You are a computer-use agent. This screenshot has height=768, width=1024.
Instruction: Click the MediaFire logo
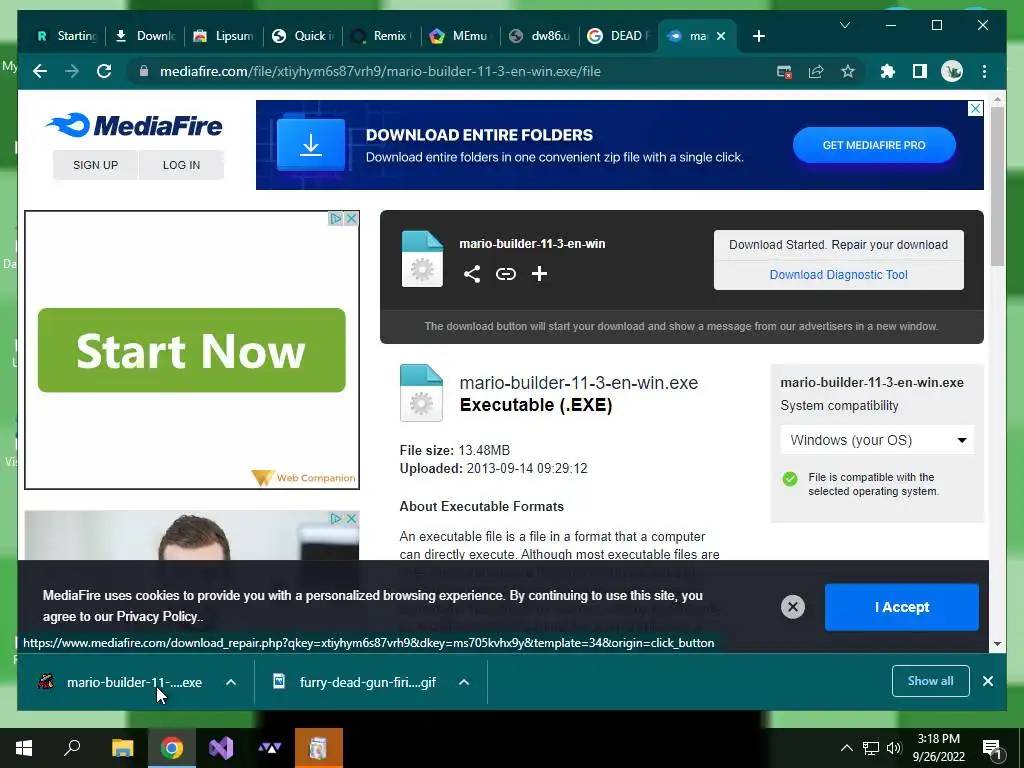(134, 125)
